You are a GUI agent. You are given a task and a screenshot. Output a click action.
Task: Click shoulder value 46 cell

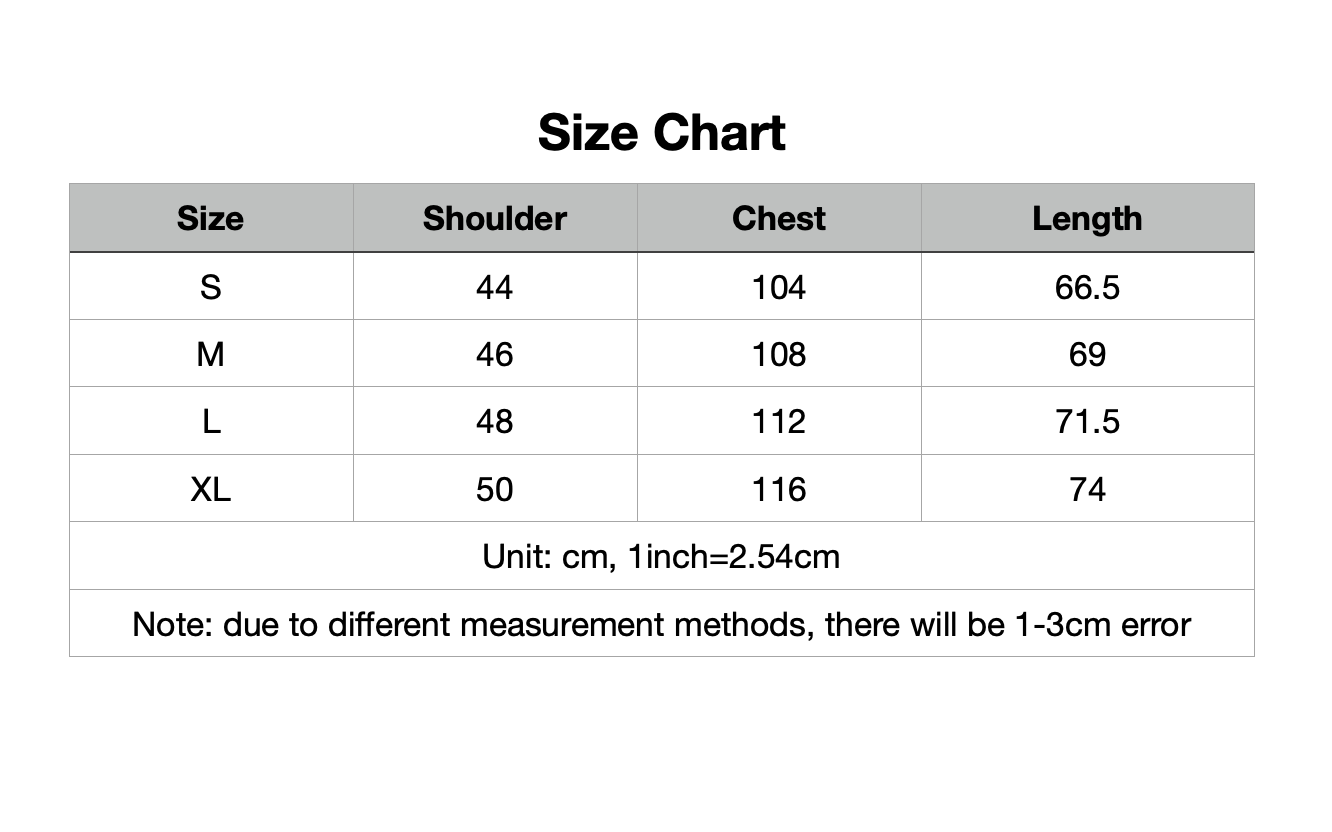point(494,355)
